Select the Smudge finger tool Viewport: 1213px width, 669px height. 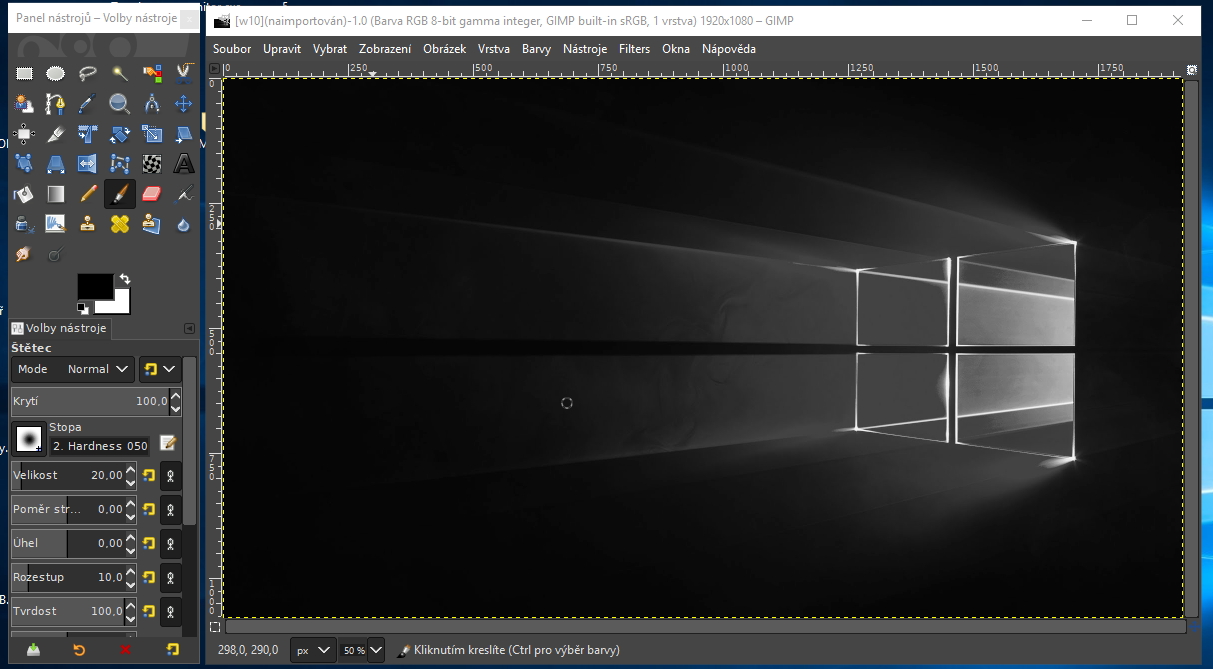(x=24, y=254)
